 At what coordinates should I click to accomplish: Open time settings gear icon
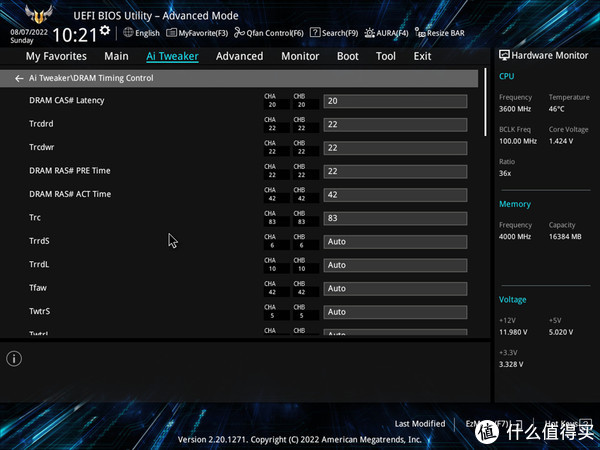105,31
